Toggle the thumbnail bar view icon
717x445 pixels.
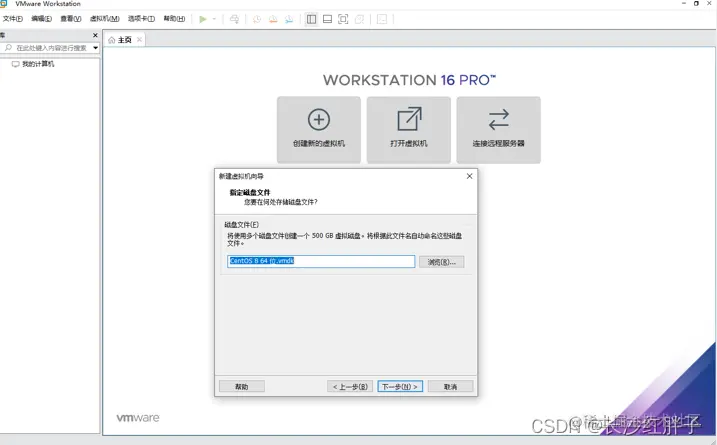(327, 19)
